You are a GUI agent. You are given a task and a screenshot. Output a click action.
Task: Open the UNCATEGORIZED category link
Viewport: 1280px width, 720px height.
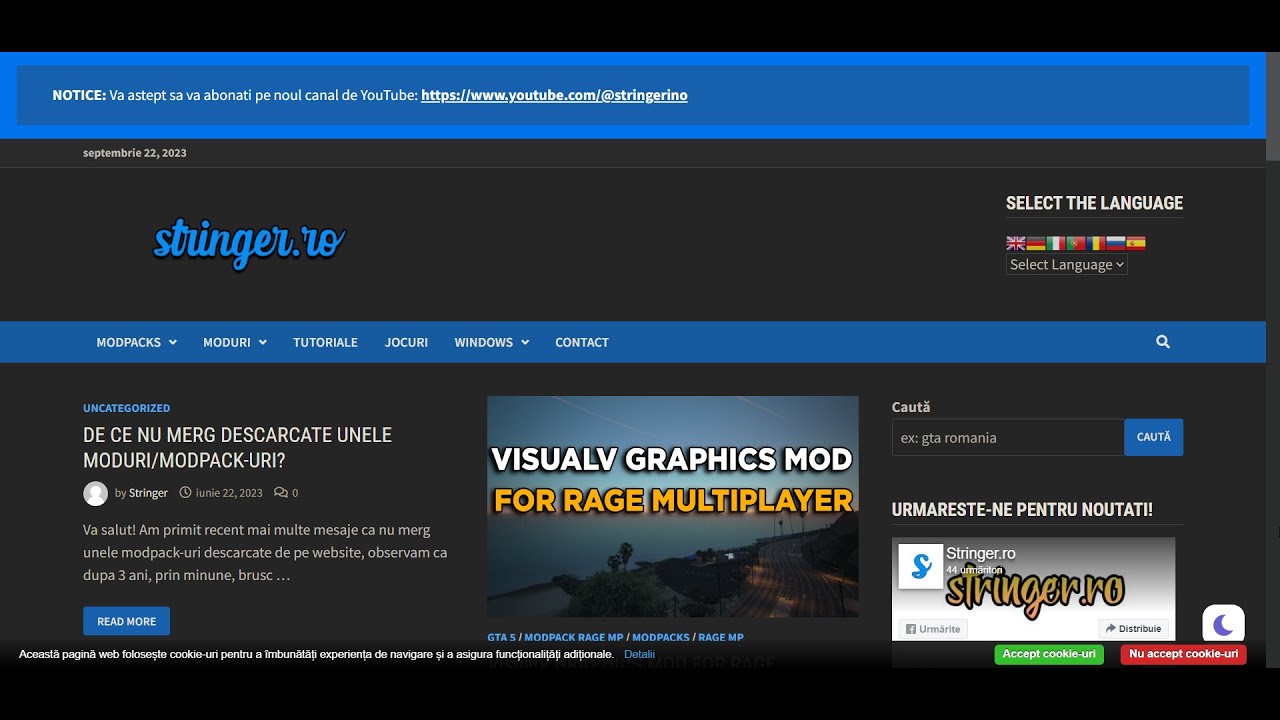pos(126,408)
